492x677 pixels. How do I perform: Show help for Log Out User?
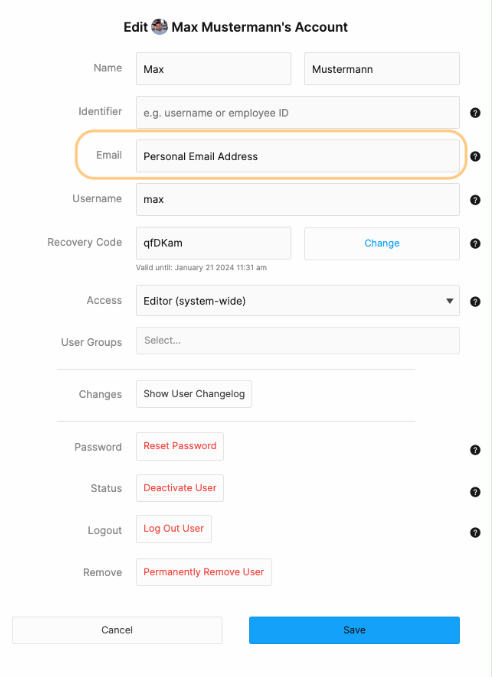[475, 532]
